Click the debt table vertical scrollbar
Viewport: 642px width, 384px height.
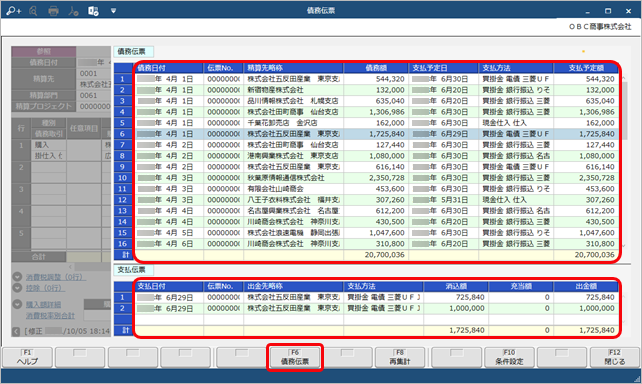click(x=624, y=161)
